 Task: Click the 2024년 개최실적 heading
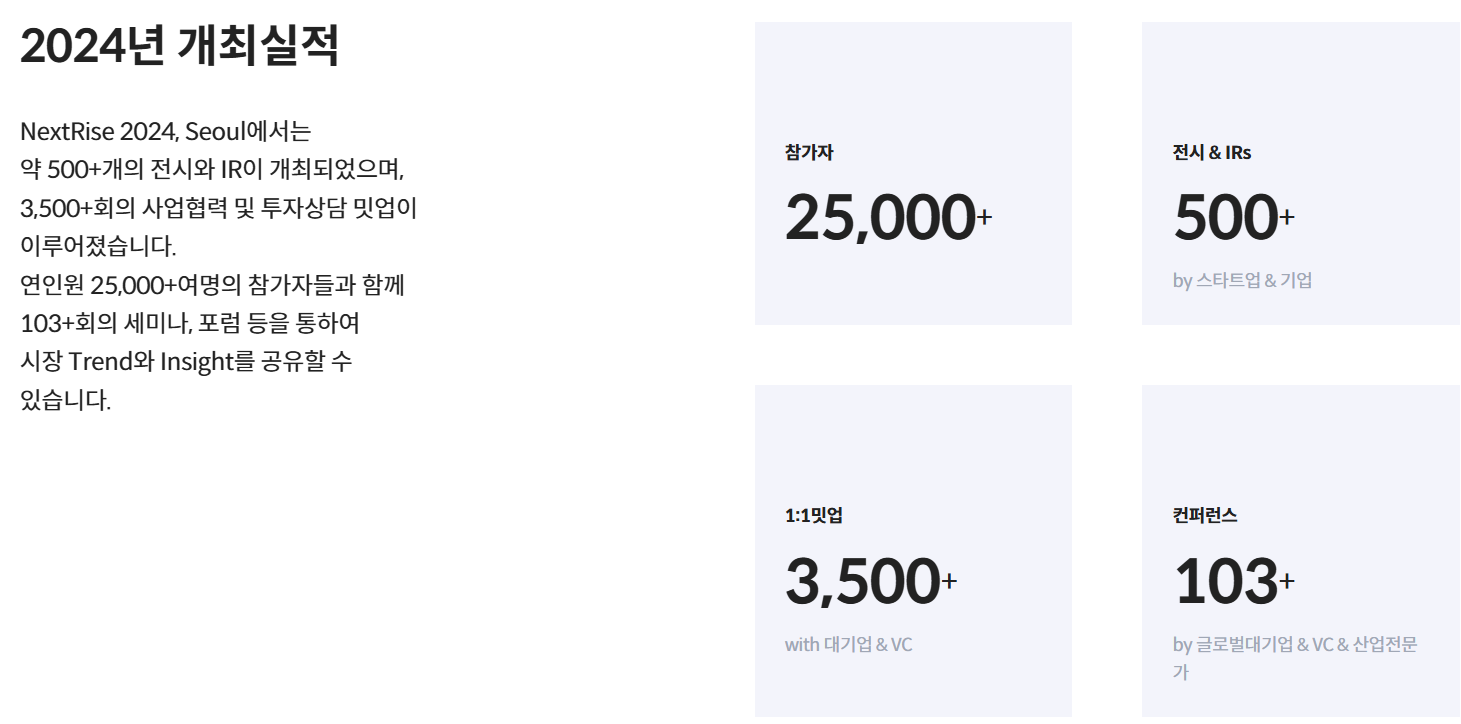180,46
